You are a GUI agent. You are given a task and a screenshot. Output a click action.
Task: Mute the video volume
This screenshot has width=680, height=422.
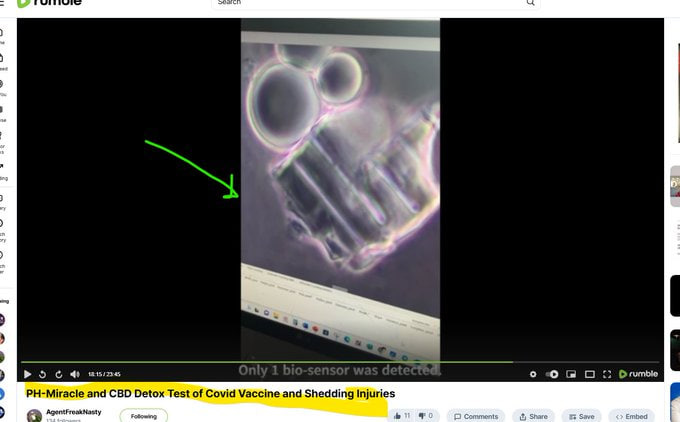75,374
